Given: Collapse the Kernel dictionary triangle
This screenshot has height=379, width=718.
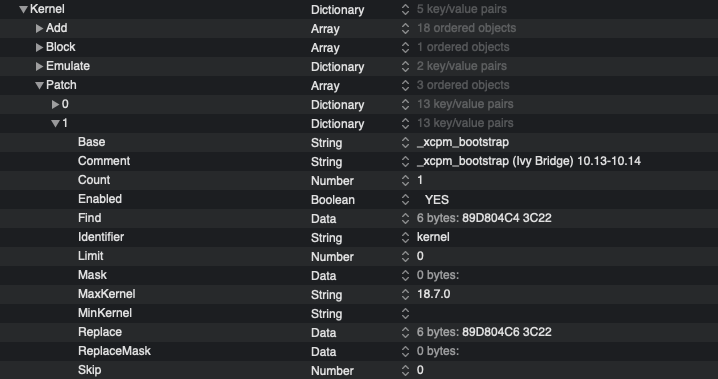Looking at the screenshot, I should (x=23, y=10).
